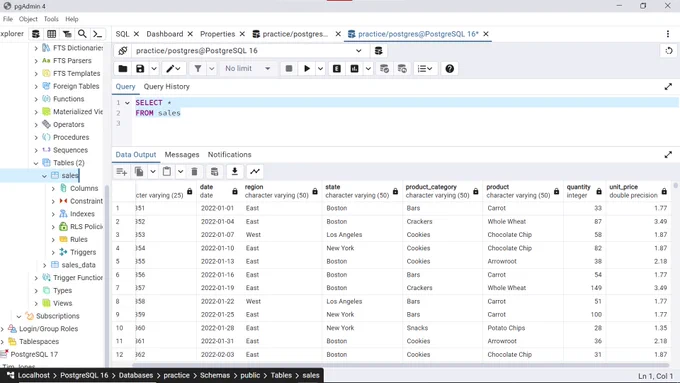Viewport: 680px width, 383px height.
Task: Switch to the Properties tab
Action: (x=218, y=34)
